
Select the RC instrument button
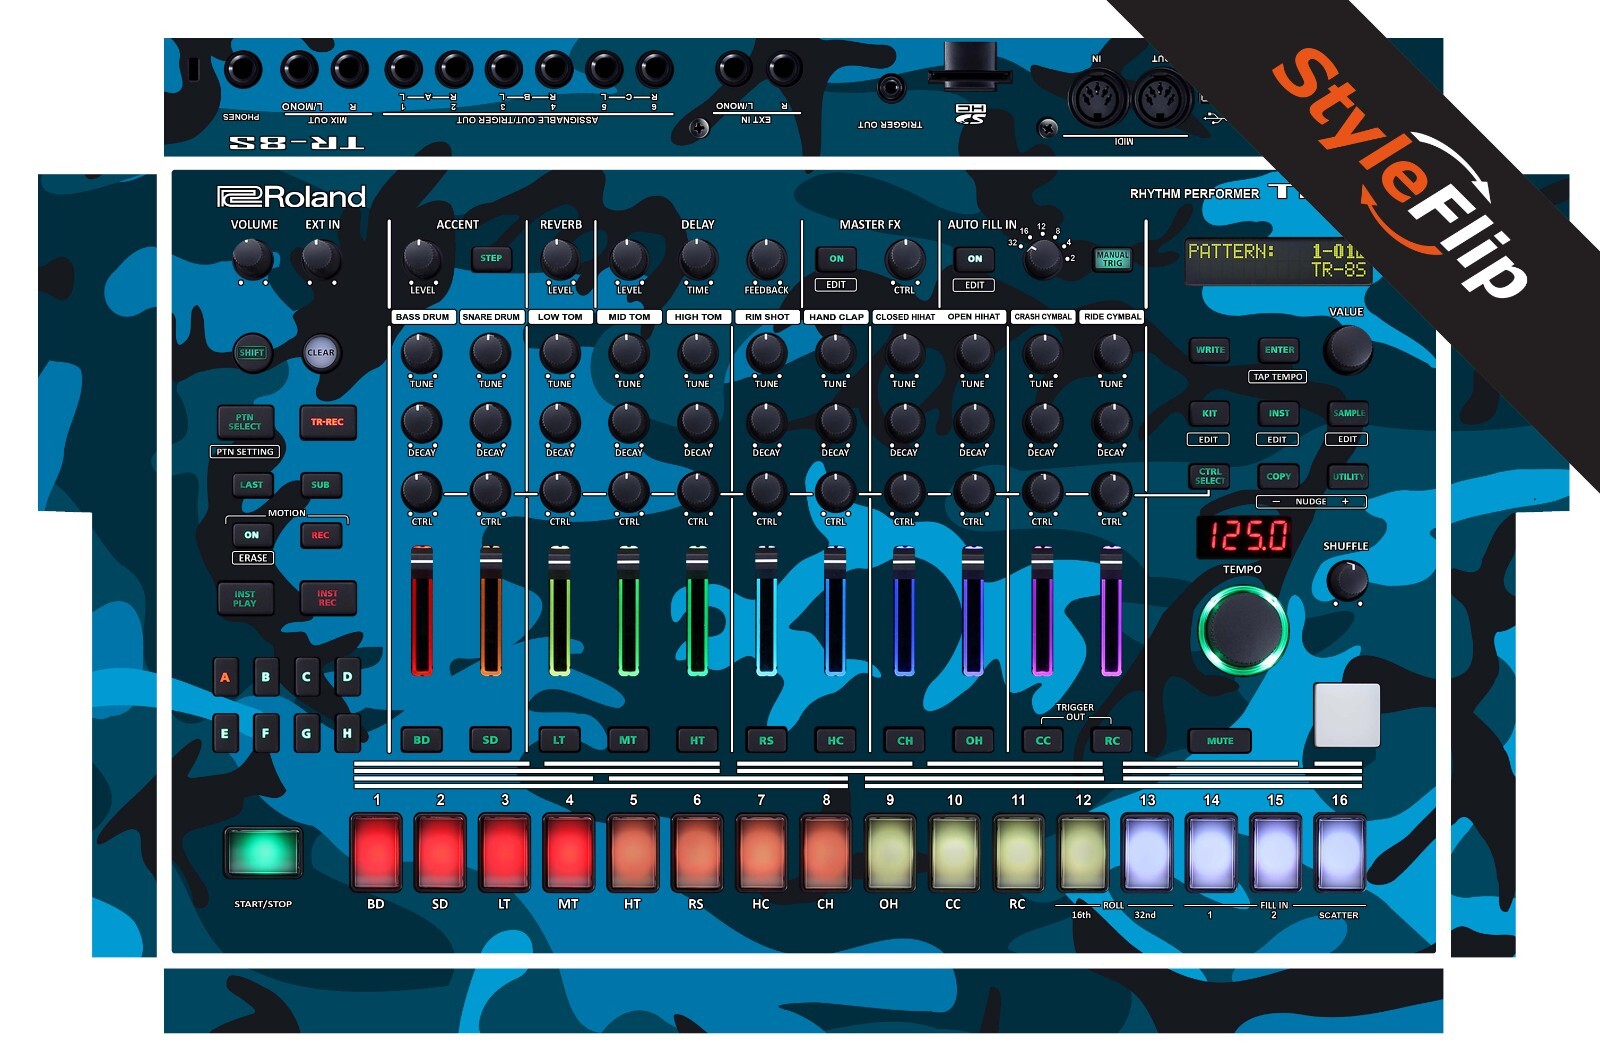coord(1112,740)
